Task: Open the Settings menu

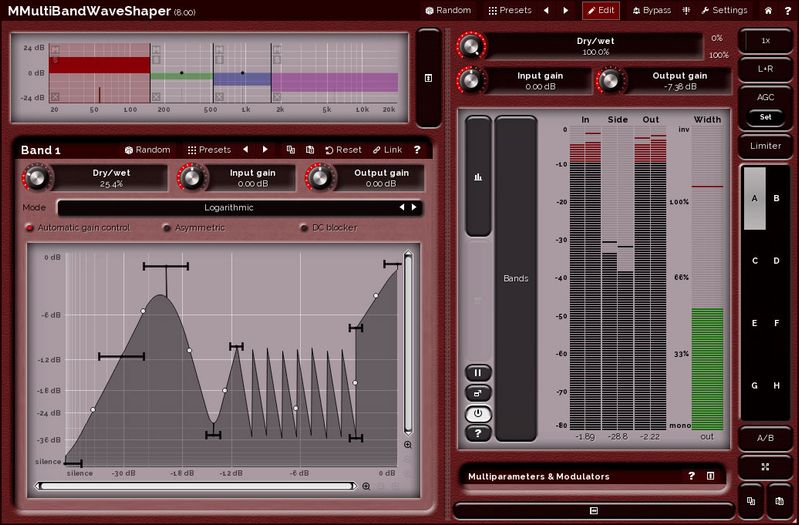Action: 724,10
